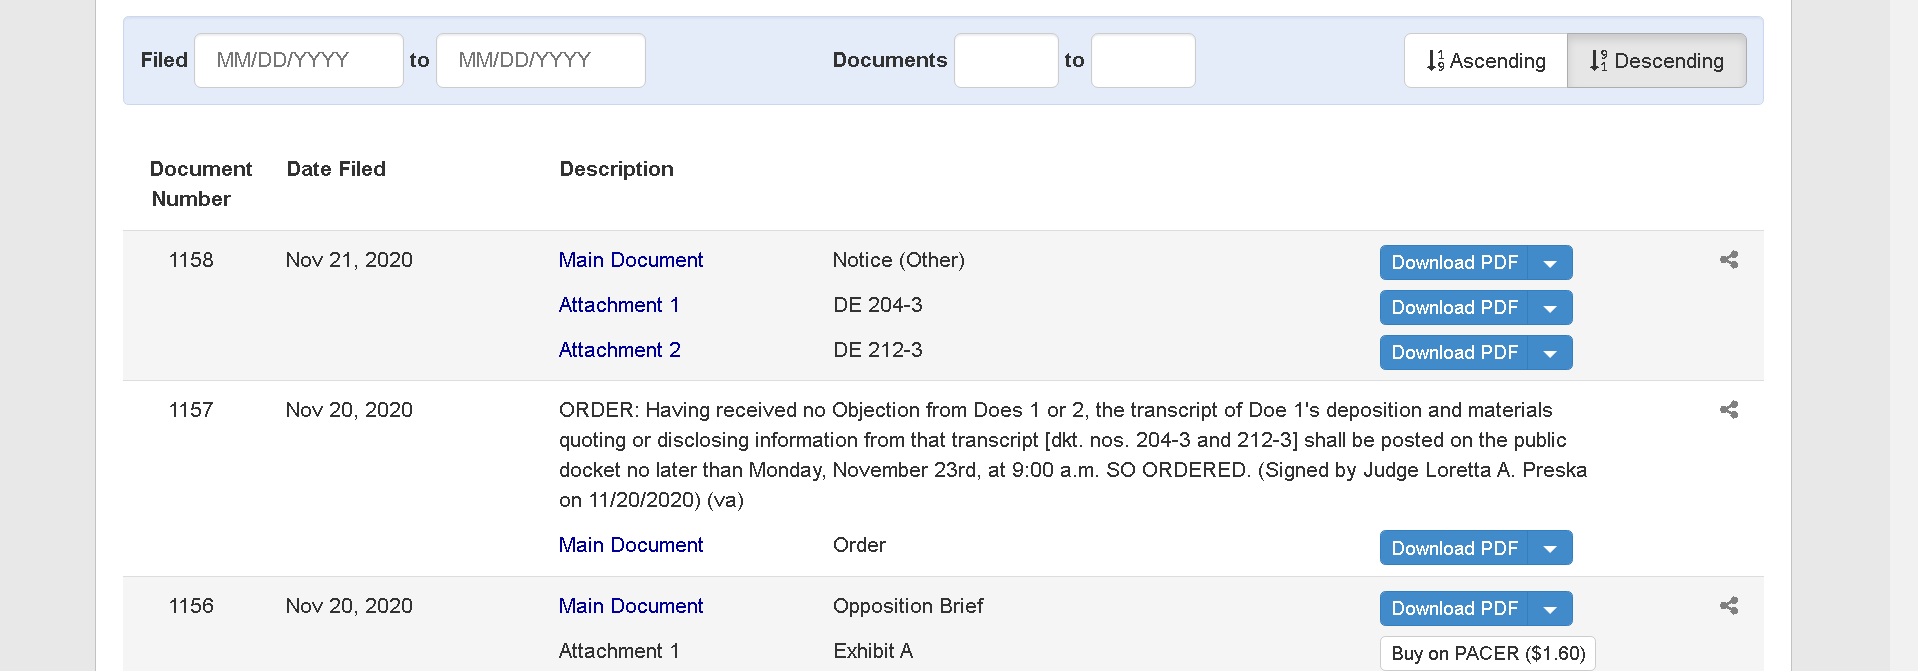Focus the Documents range start field
The image size is (1919, 671).
point(1006,61)
